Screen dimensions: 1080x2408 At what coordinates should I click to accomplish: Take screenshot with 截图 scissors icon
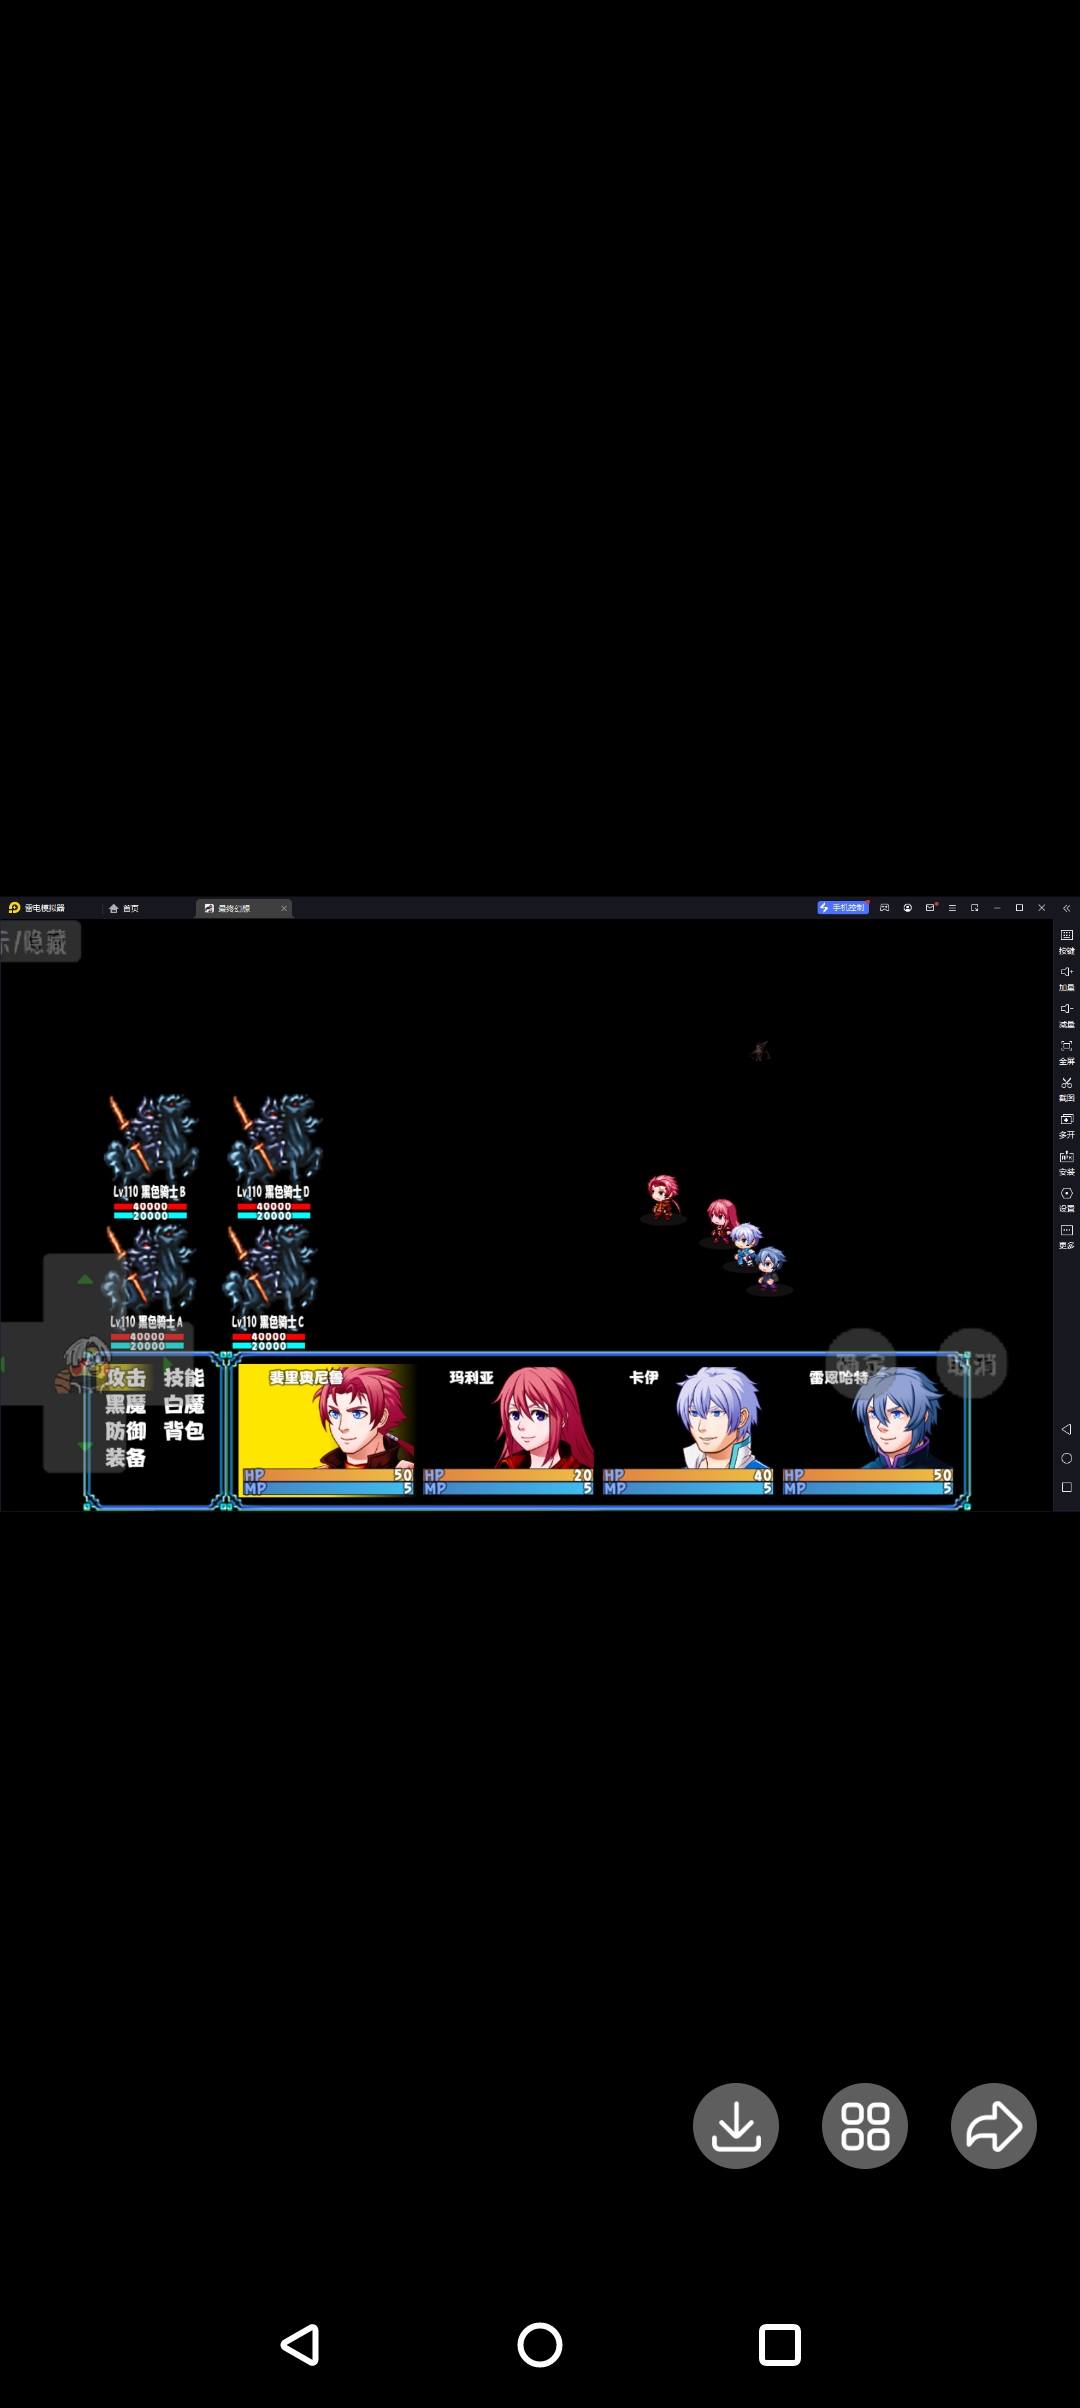[x=1066, y=1087]
